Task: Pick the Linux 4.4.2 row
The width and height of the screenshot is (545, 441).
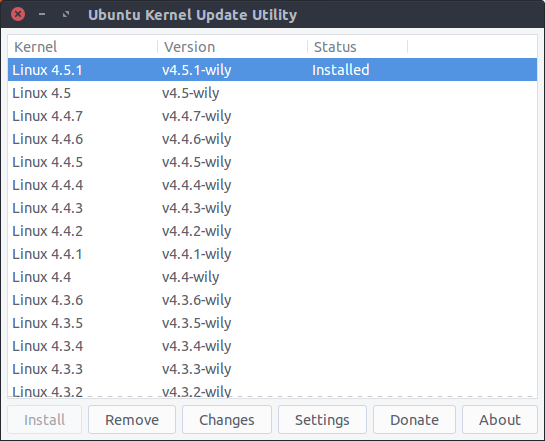Action: tap(272, 231)
